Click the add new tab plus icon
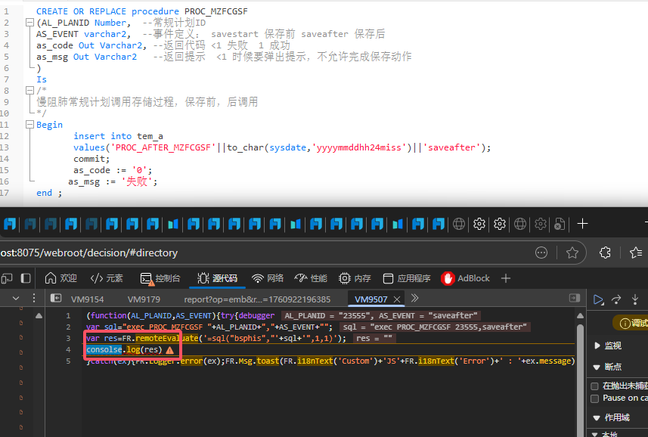This screenshot has height=437, width=648. pyautogui.click(x=506, y=278)
